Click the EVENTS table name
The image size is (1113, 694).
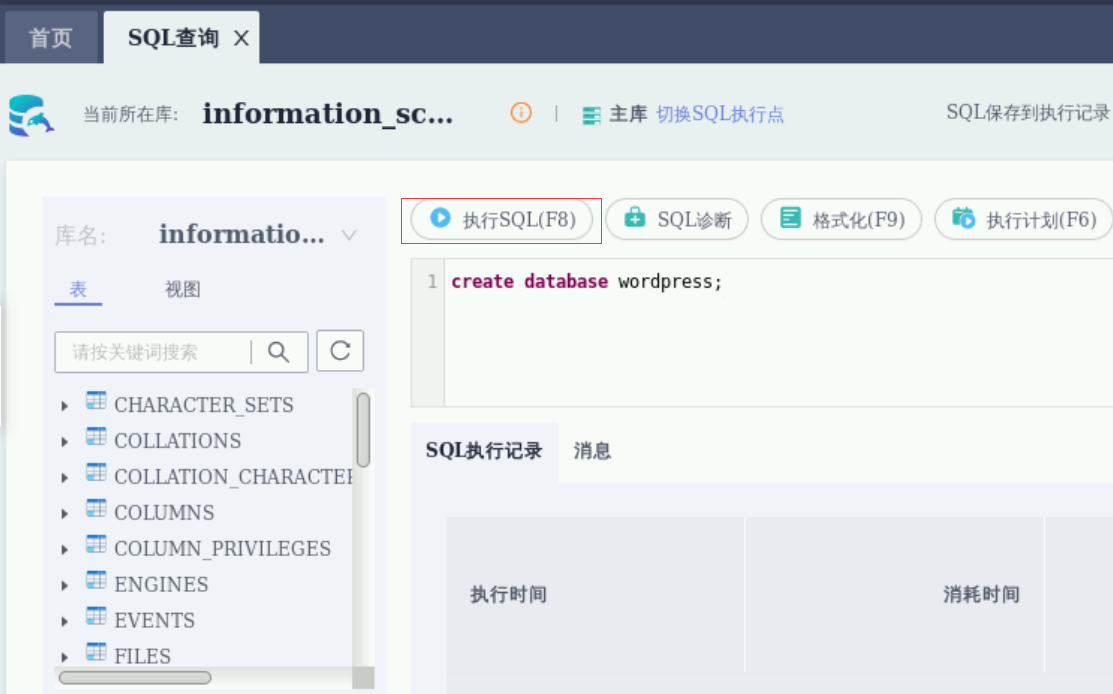[154, 620]
